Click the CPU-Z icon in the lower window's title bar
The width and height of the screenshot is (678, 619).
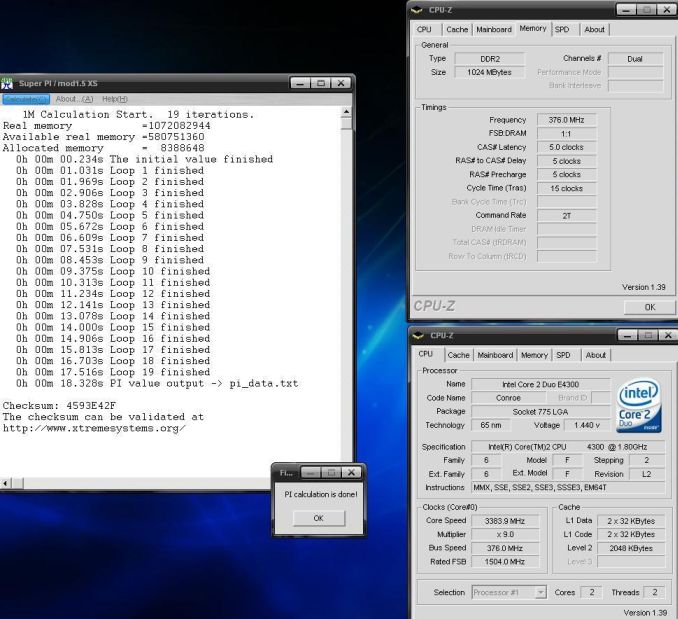click(x=419, y=335)
